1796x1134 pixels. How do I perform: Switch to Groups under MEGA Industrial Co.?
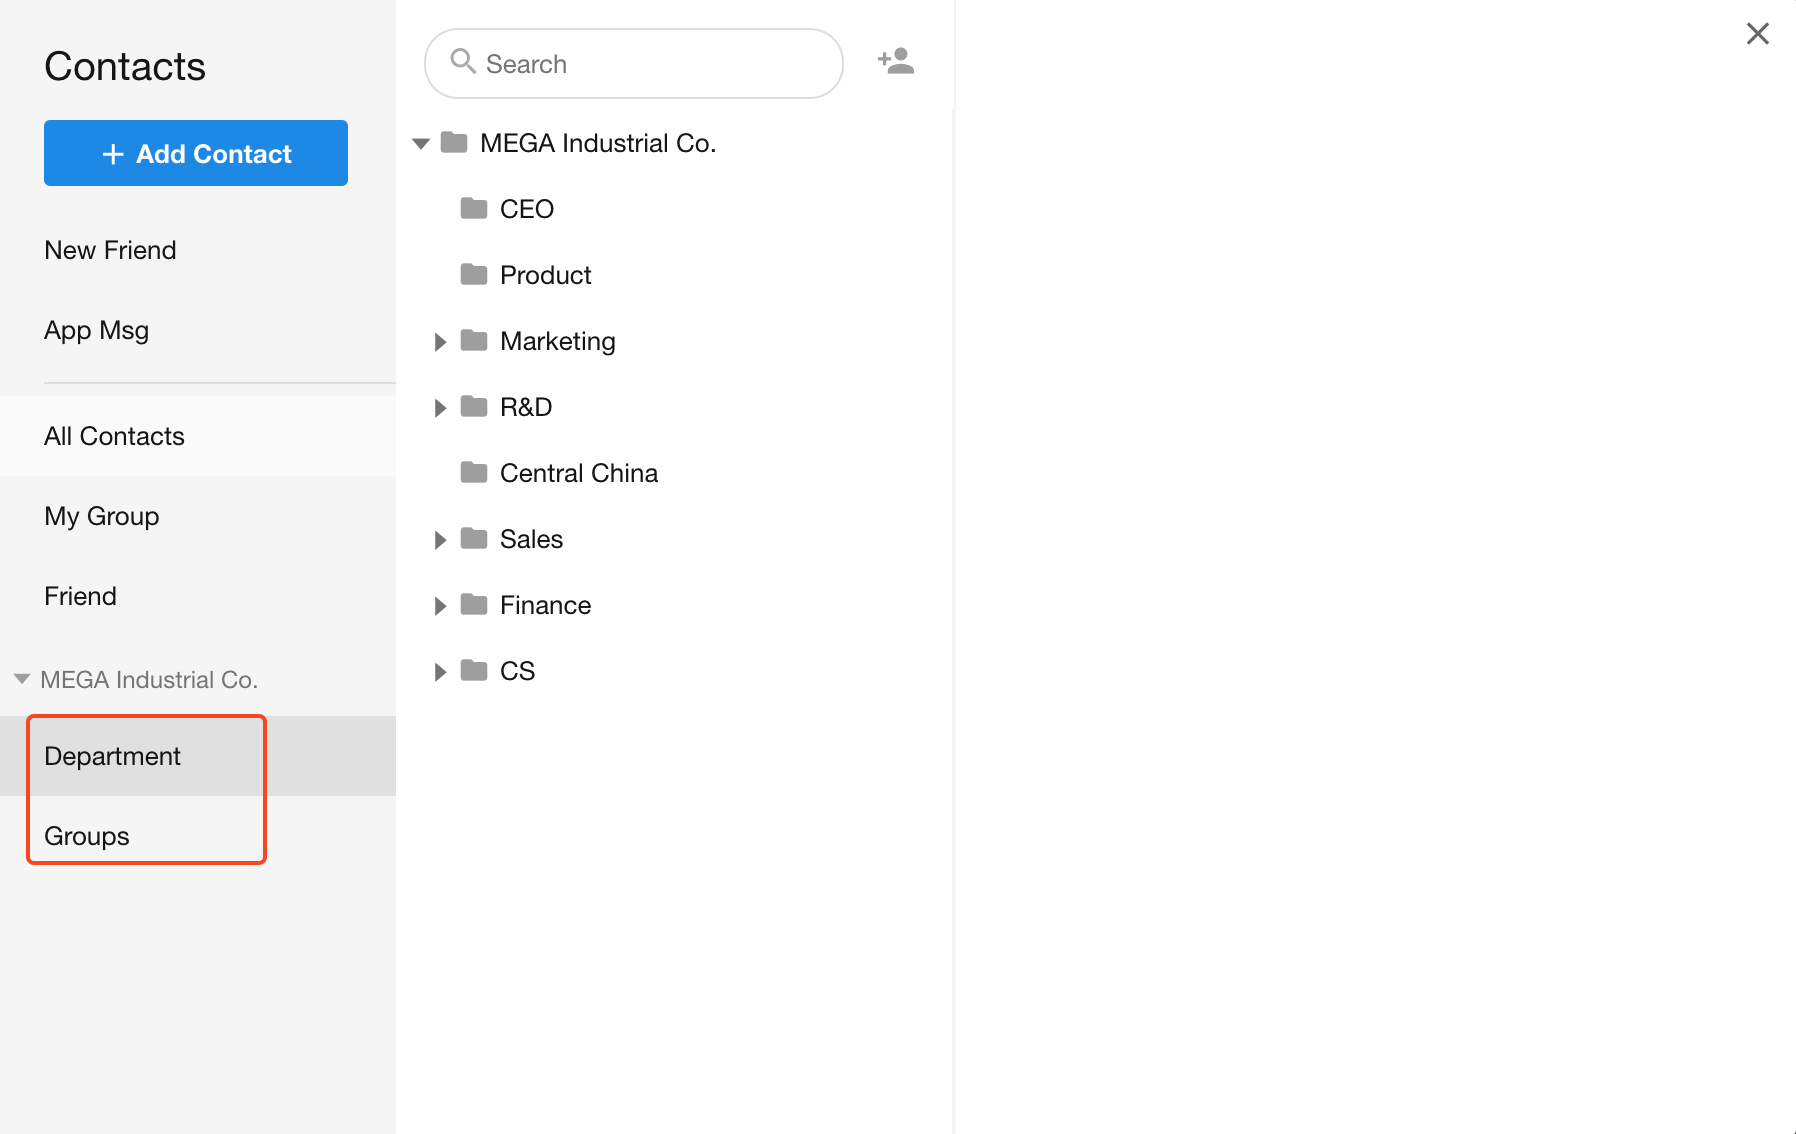87,836
